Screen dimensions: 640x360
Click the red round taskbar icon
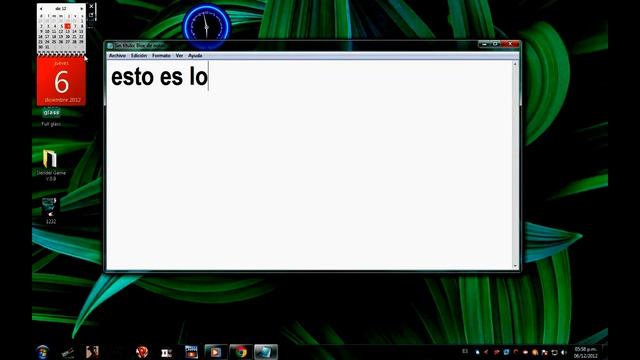coord(142,352)
